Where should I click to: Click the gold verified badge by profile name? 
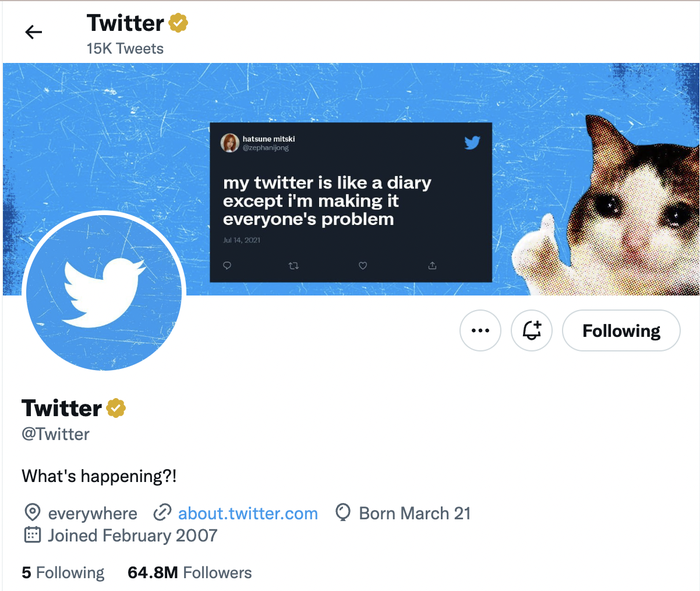click(116, 408)
